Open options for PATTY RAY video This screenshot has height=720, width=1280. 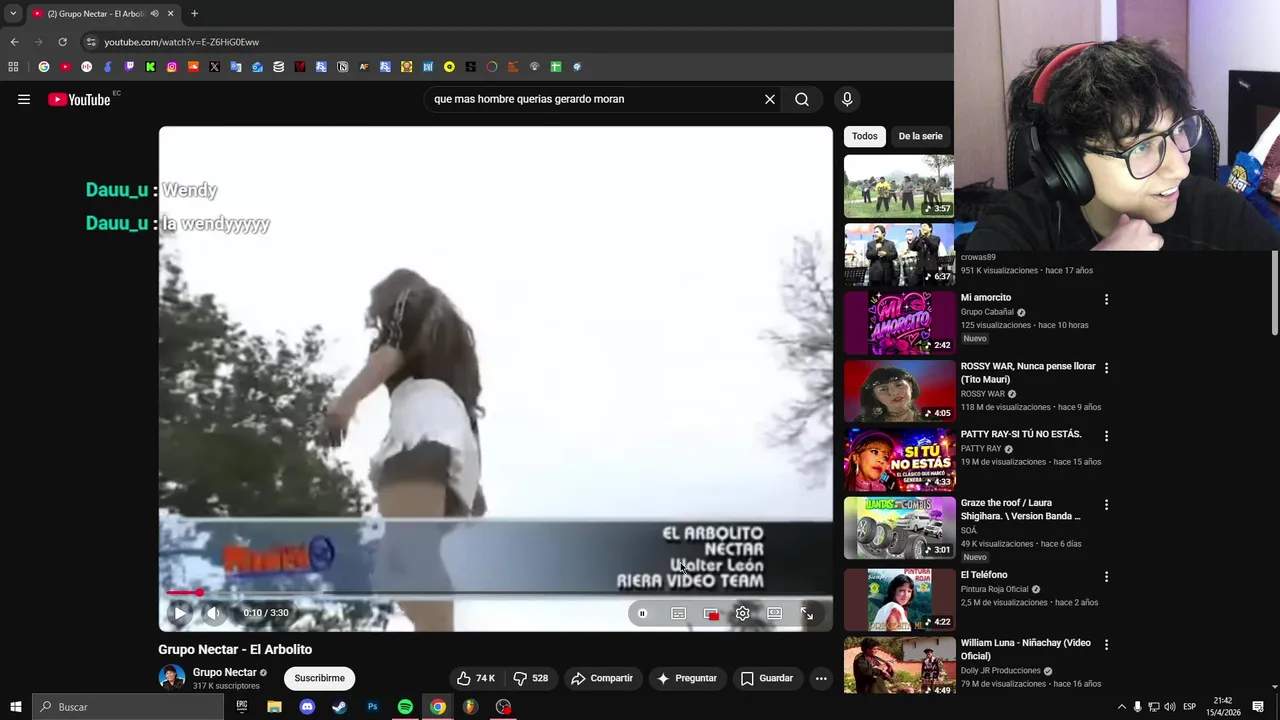[1106, 436]
